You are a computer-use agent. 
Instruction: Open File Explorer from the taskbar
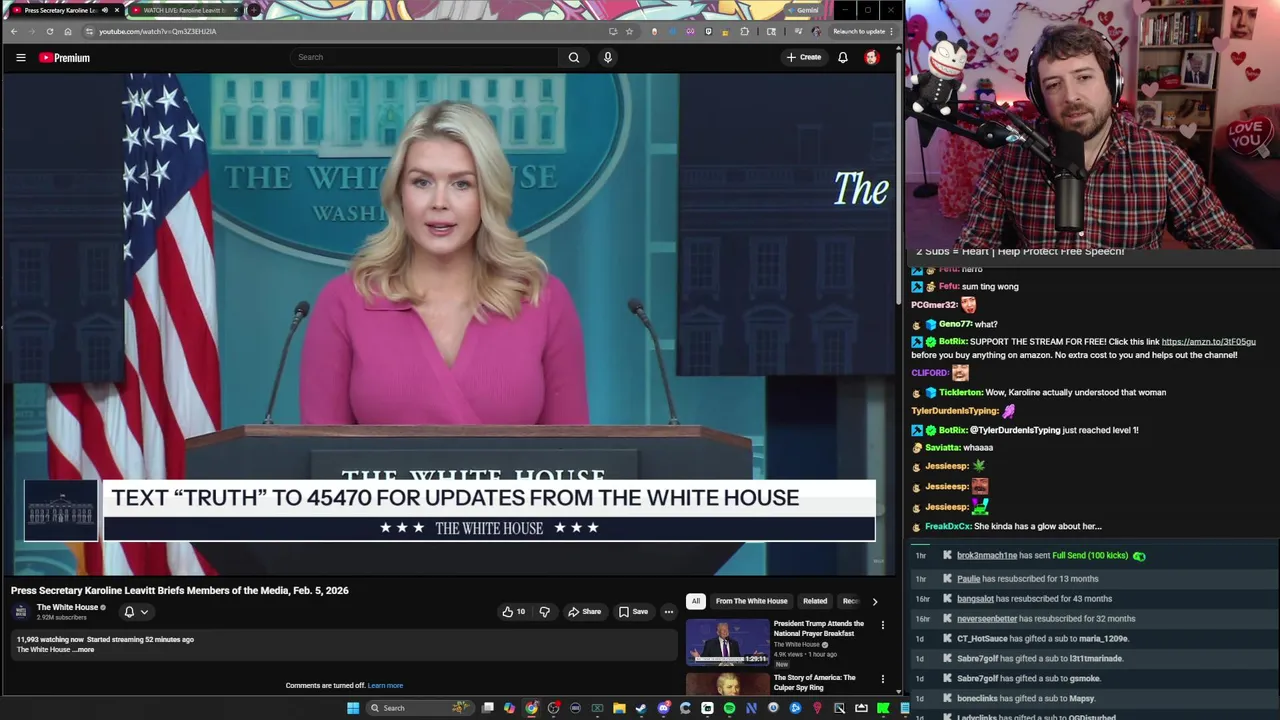pos(619,708)
